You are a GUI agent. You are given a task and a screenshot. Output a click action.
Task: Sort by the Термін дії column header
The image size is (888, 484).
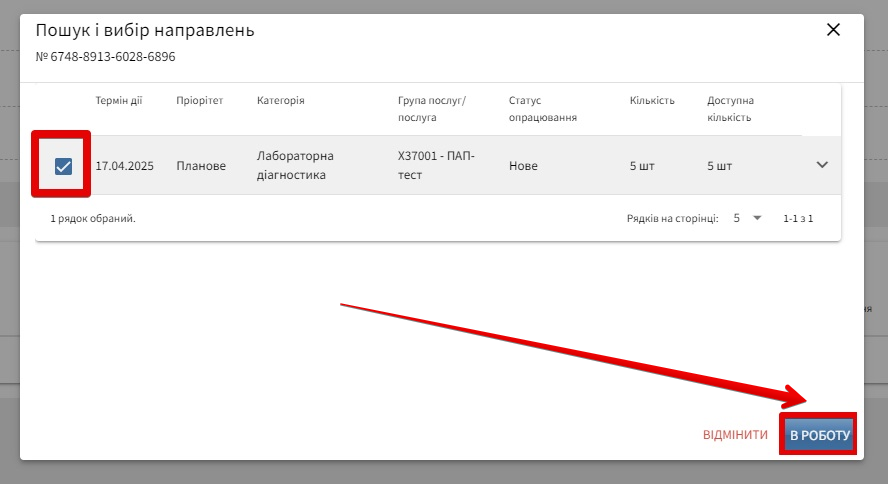tap(120, 101)
